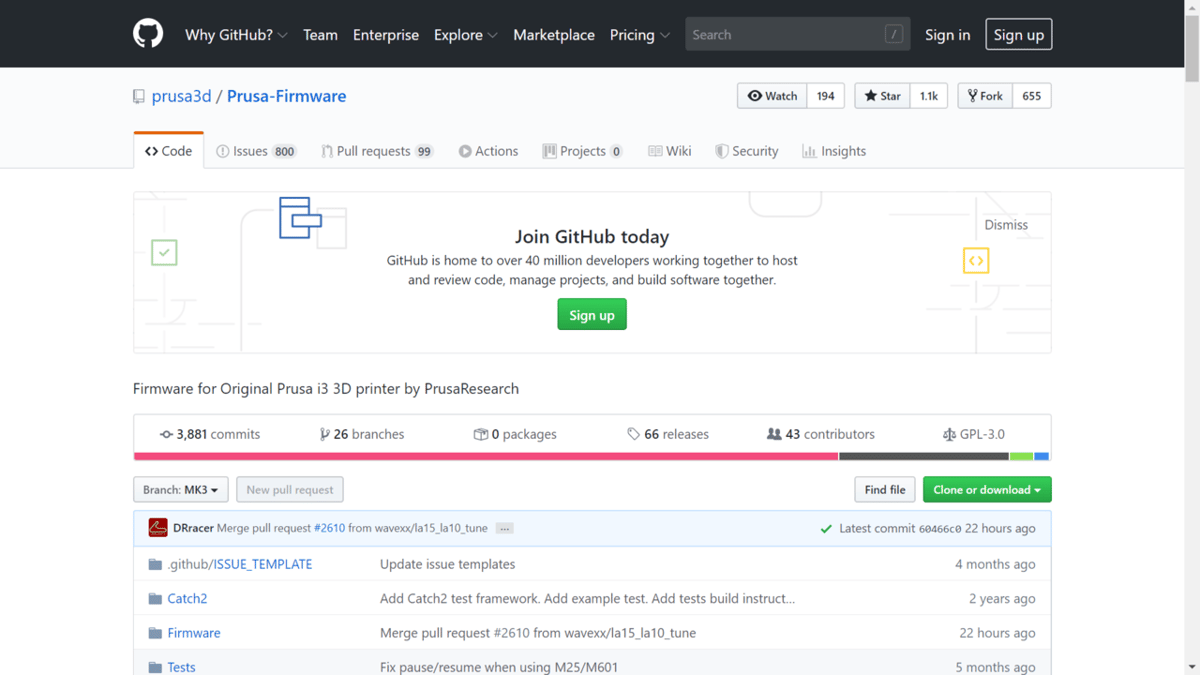
Task: Open the Actions tab
Action: coord(488,151)
